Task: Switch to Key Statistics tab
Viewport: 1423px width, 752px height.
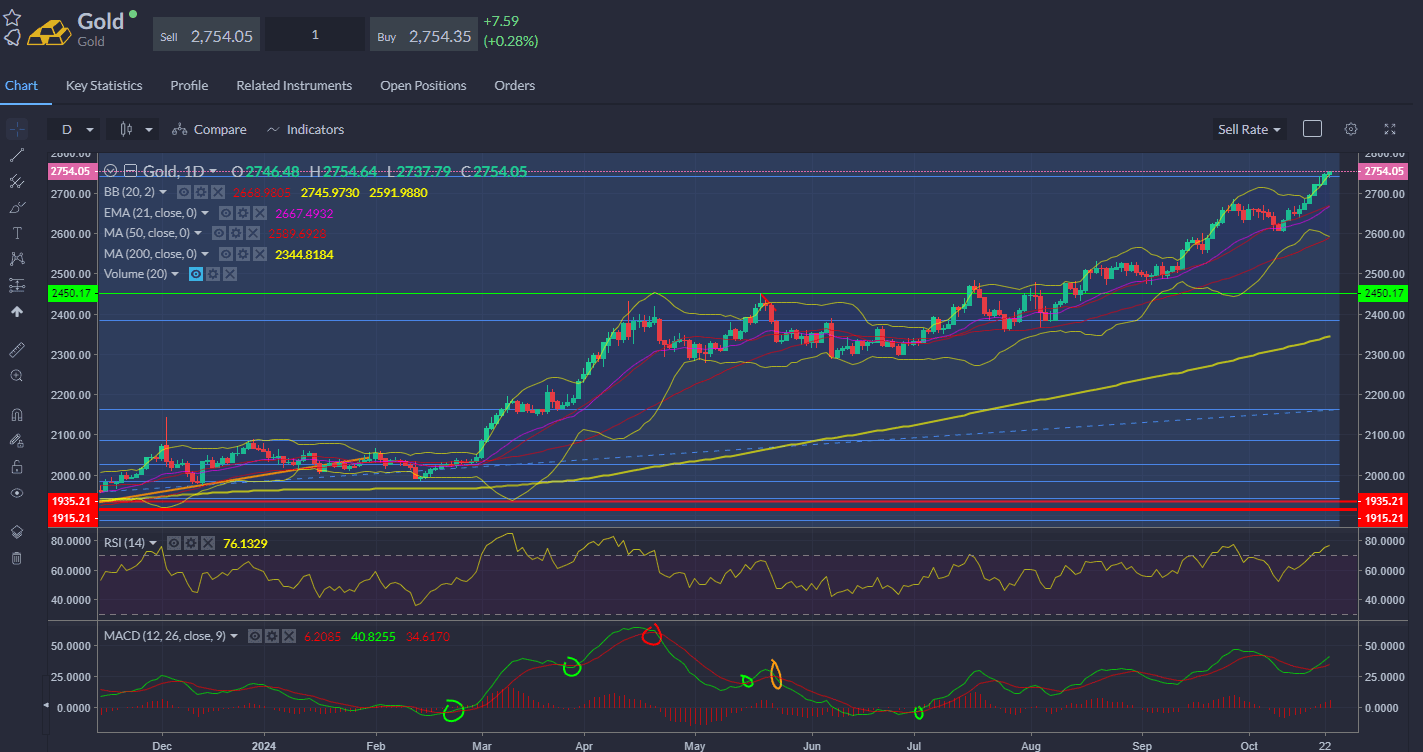Action: point(104,86)
